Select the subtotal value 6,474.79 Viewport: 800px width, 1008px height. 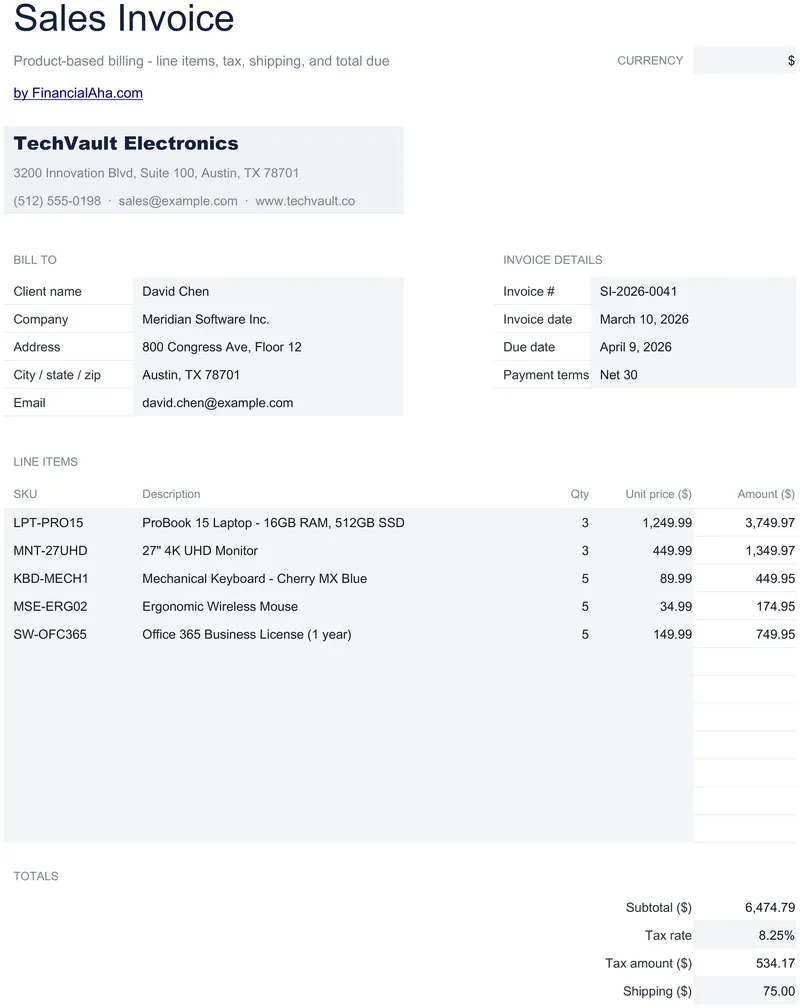pos(770,907)
